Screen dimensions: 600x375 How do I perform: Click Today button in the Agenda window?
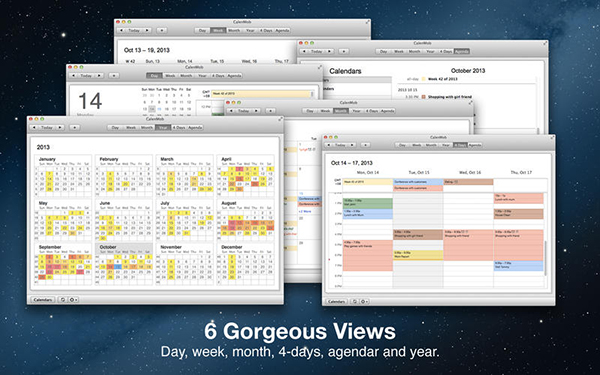click(x=316, y=51)
